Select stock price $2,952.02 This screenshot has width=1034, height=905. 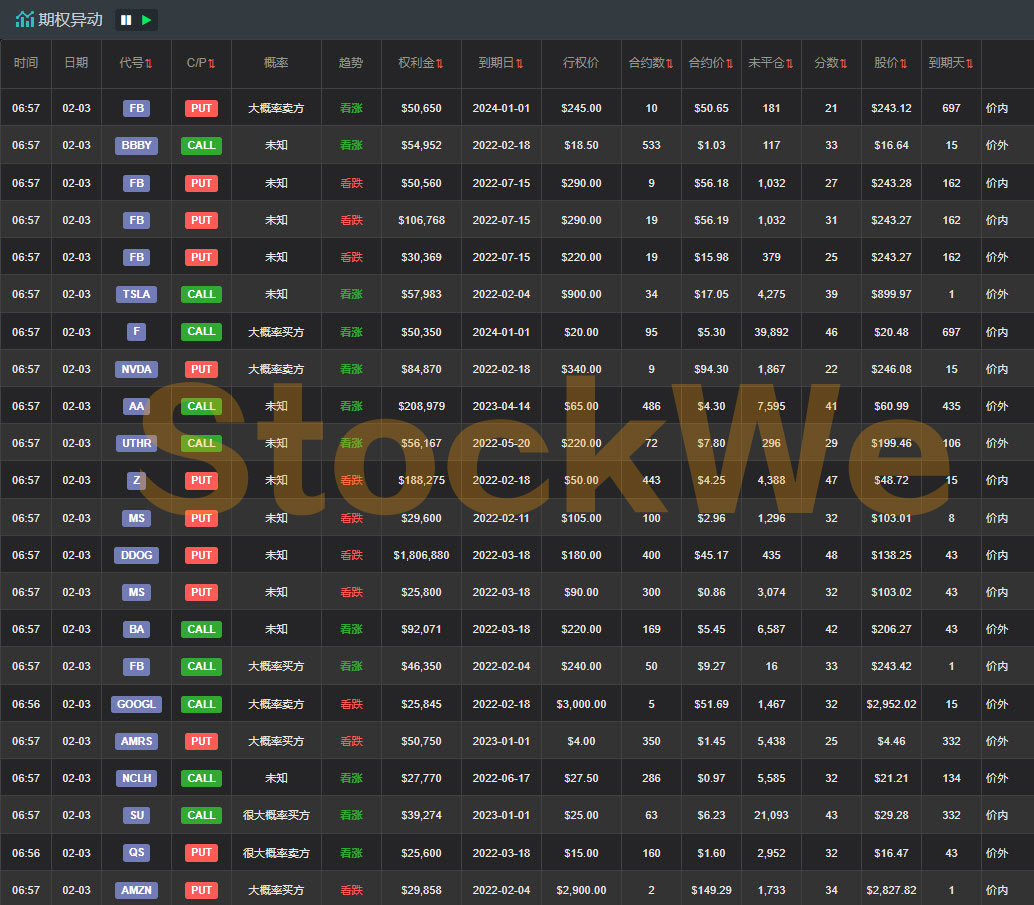point(891,704)
